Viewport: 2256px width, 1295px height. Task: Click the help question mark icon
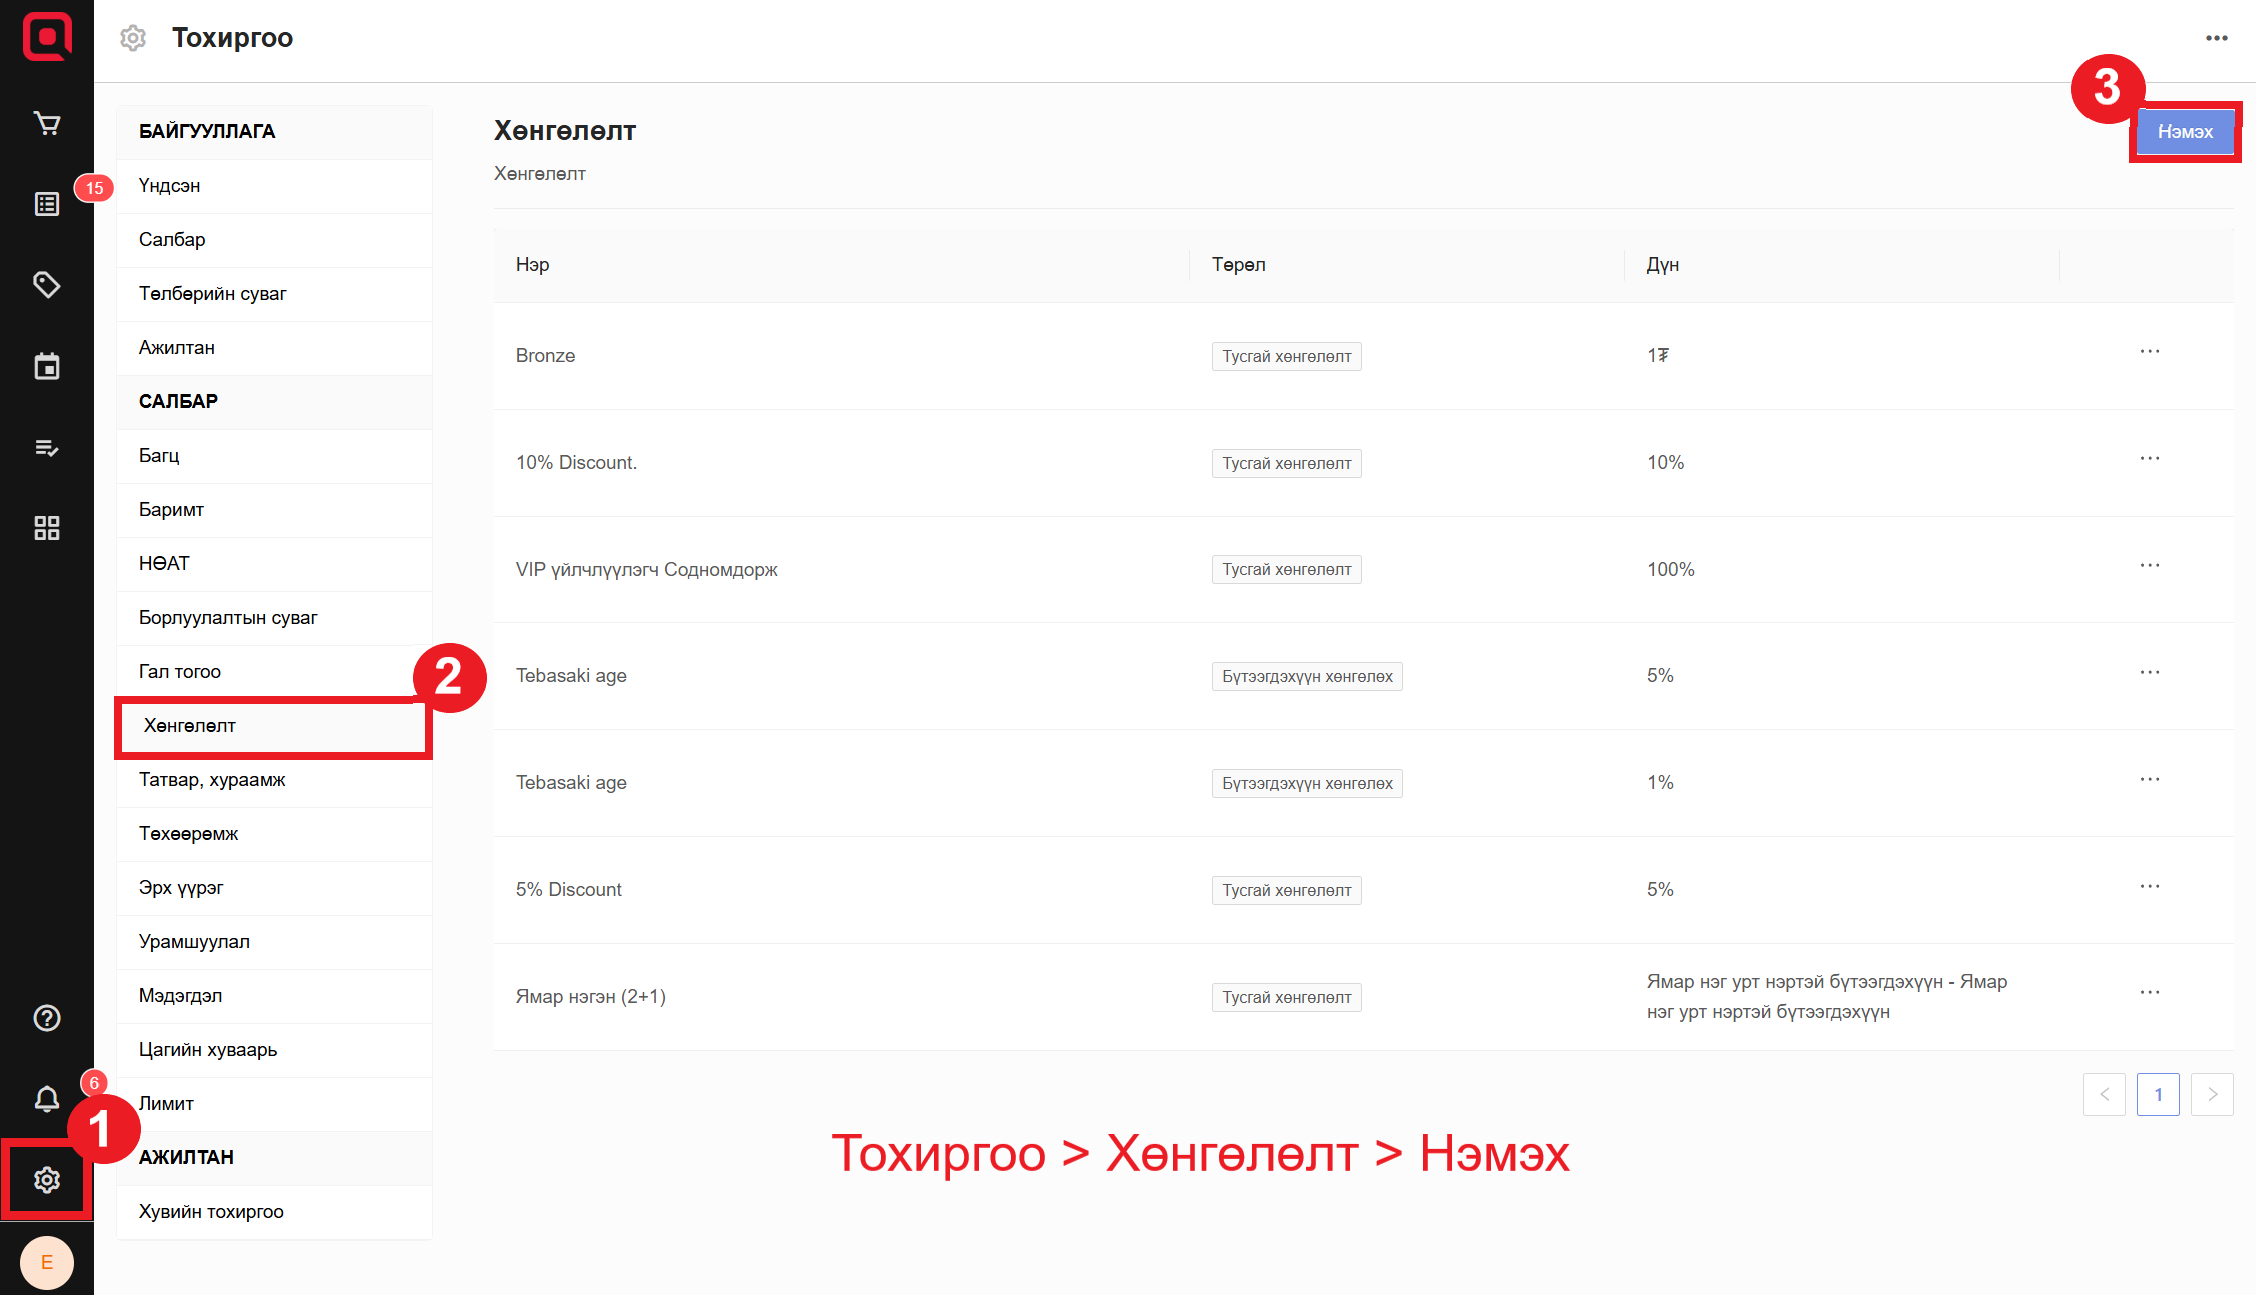coord(47,1018)
